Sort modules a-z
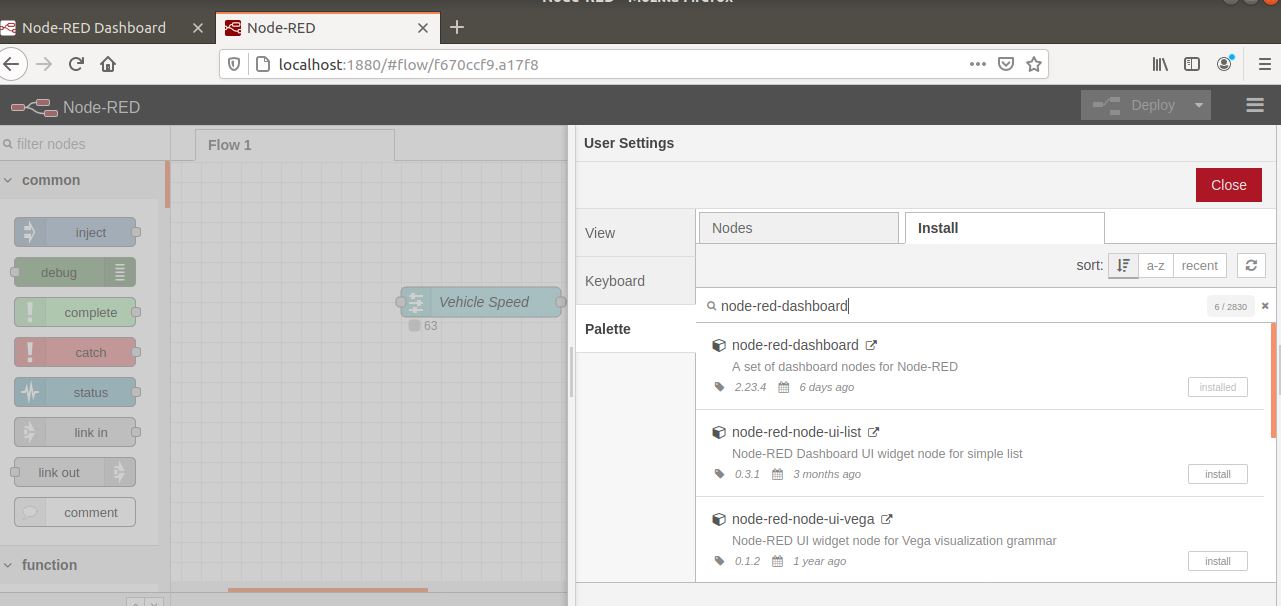Image resolution: width=1281 pixels, height=606 pixels. (1156, 265)
